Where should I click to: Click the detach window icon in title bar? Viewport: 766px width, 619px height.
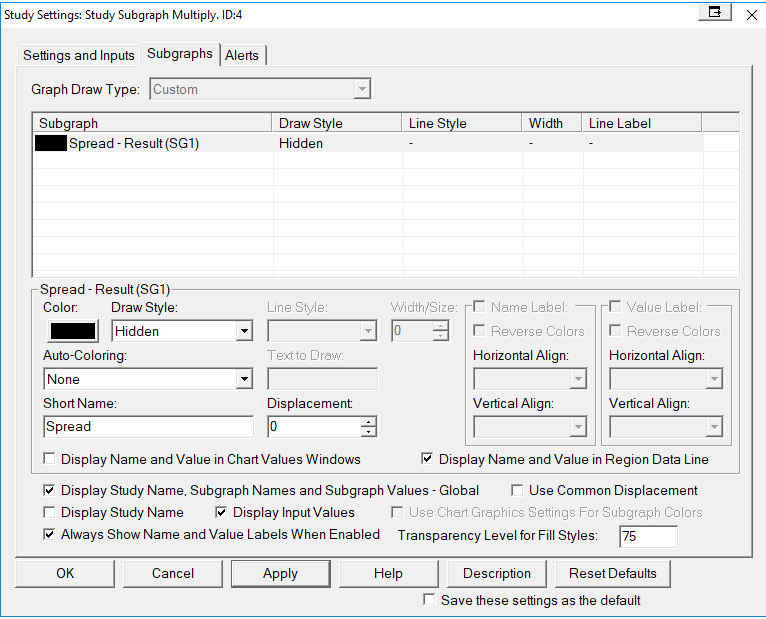click(714, 12)
